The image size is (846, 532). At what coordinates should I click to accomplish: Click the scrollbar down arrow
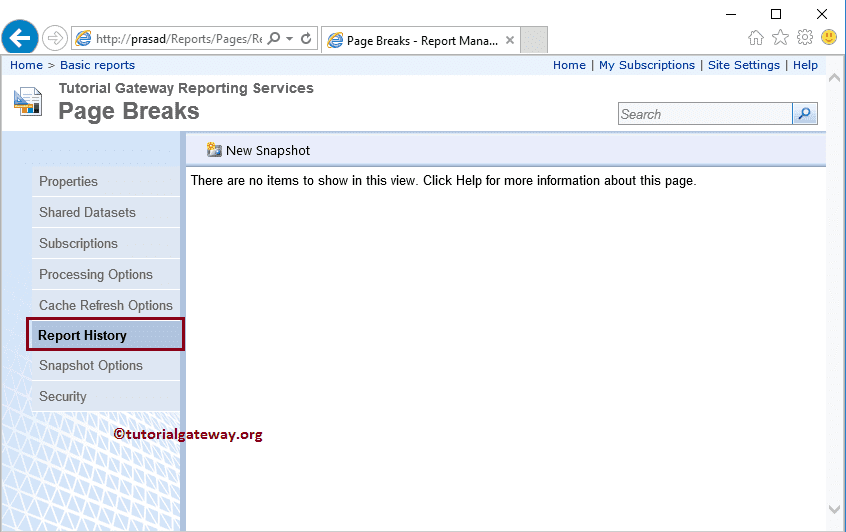point(834,509)
